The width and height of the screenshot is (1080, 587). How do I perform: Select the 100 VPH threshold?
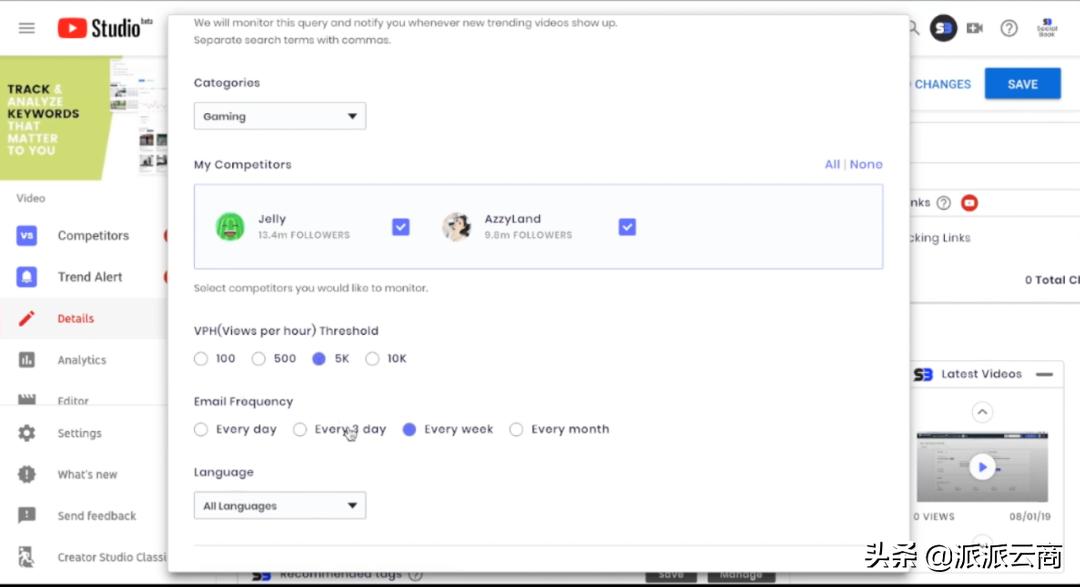point(200,359)
